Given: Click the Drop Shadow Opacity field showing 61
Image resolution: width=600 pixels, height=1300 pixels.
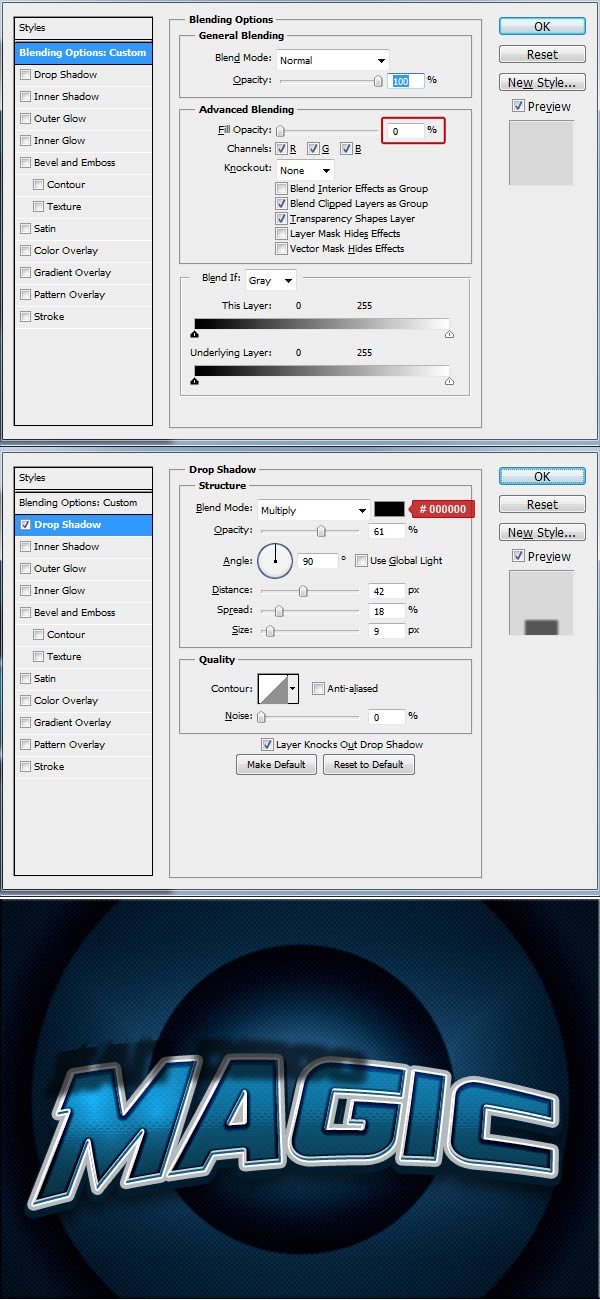Looking at the screenshot, I should click(x=387, y=531).
